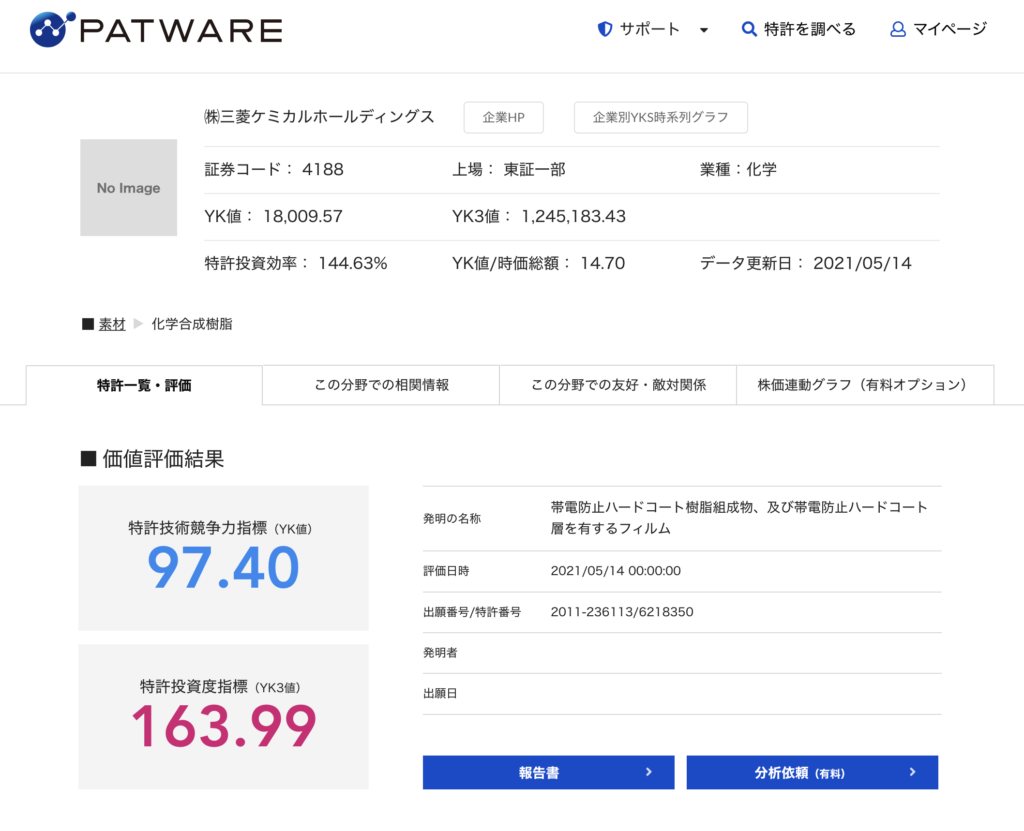Click データ更新日 value 2021/05/14
This screenshot has width=1024, height=831.
coord(862,264)
